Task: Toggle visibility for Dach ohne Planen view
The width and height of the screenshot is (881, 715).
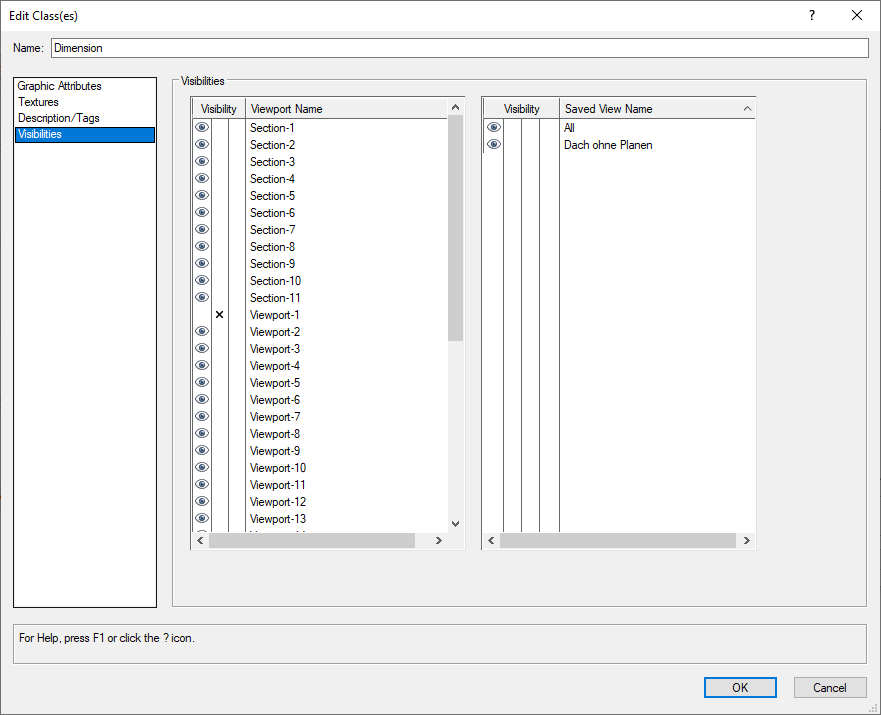Action: [x=492, y=144]
